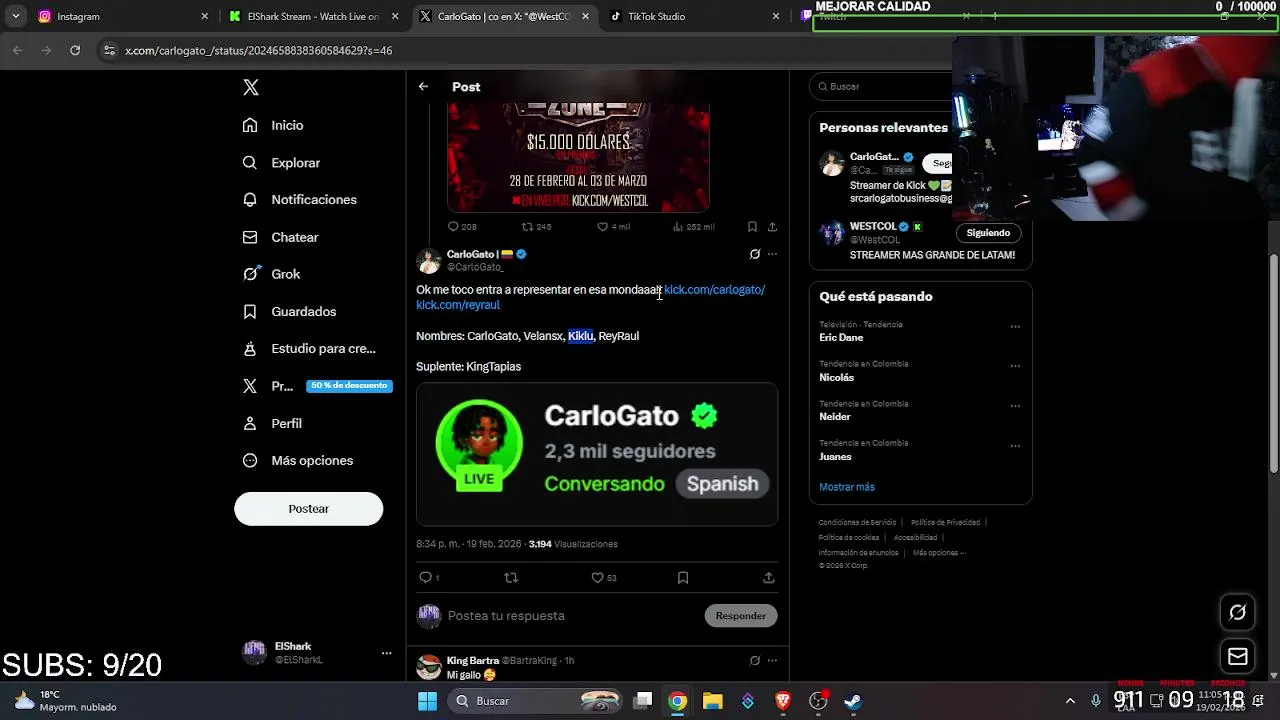
Task: Open kick.com/reyraul link
Action: [458, 305]
